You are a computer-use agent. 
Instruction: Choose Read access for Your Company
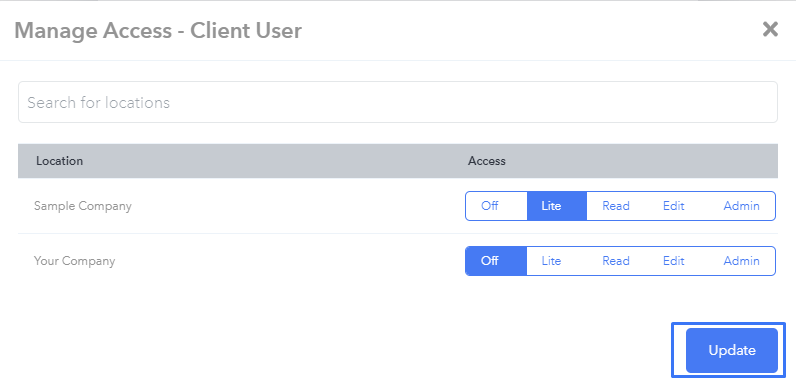coord(616,261)
